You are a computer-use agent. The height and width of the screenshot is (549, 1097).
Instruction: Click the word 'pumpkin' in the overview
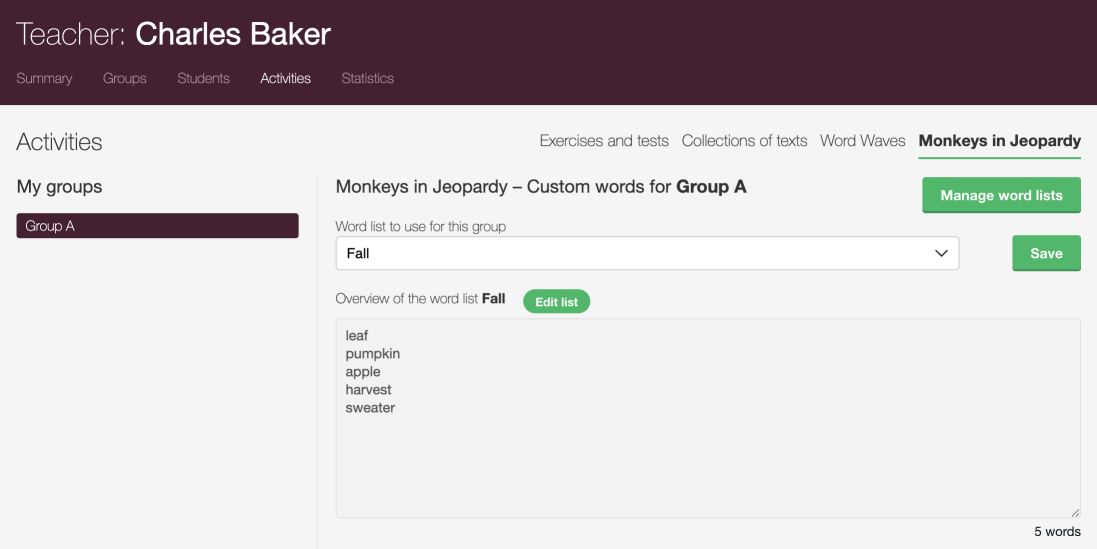[372, 354]
